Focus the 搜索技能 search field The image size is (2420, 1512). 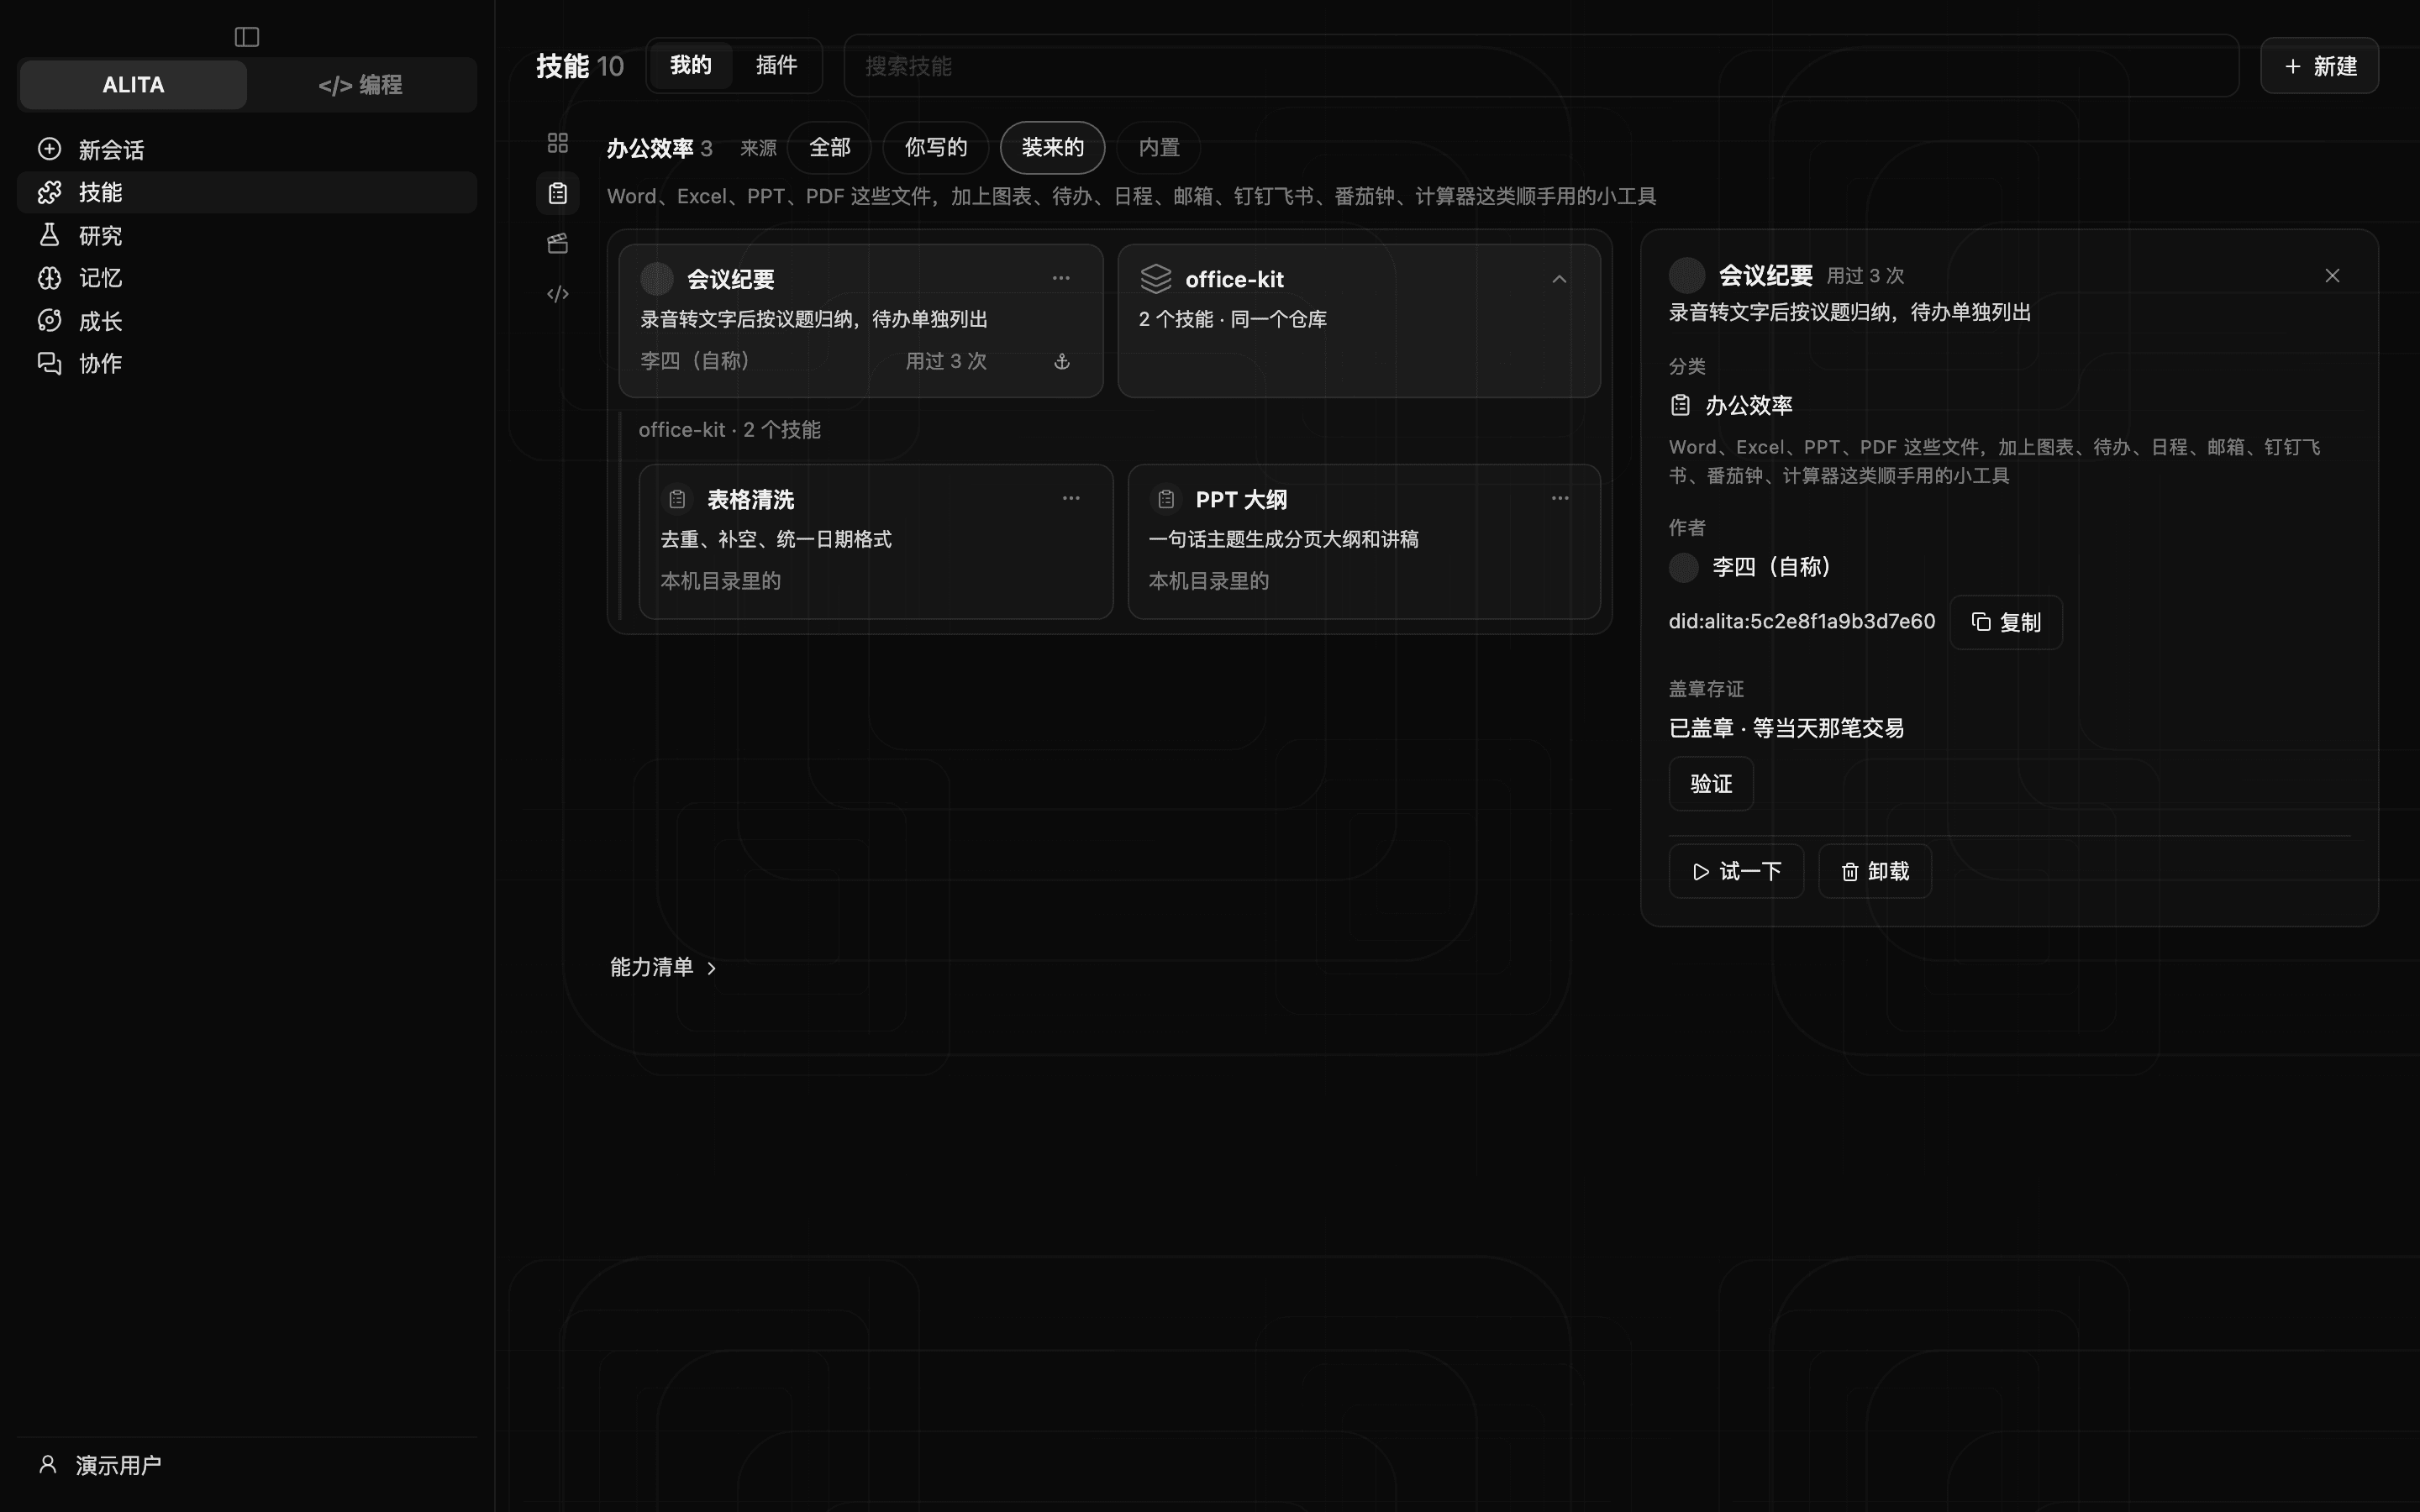pos(1540,66)
